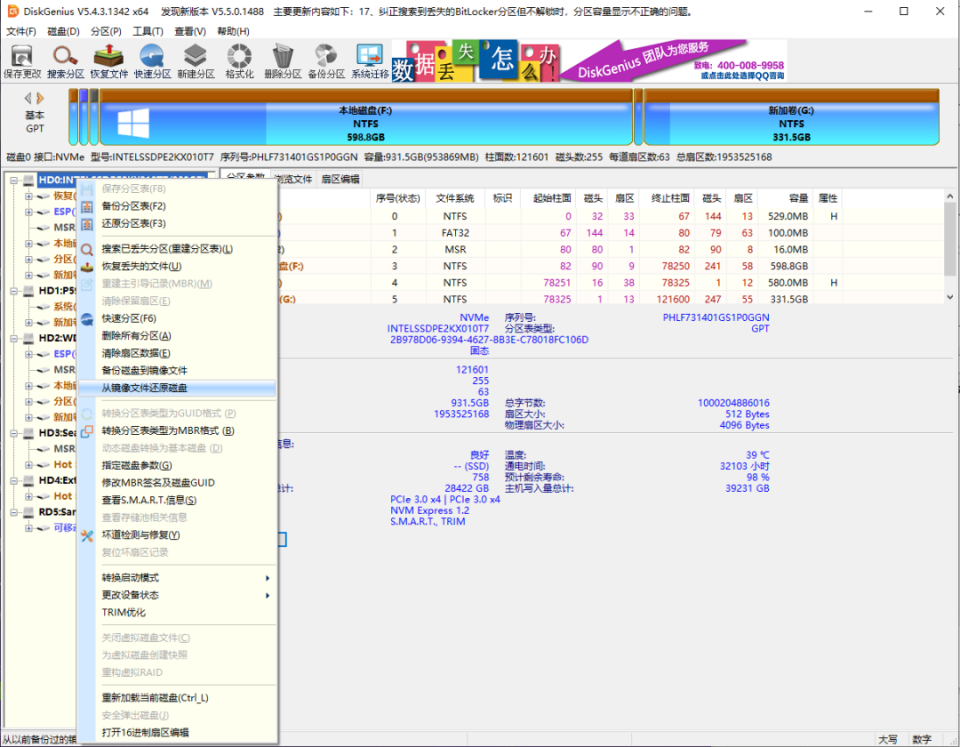Click the tools icon beside 坏道检测与修复
The image size is (960, 747).
87,535
